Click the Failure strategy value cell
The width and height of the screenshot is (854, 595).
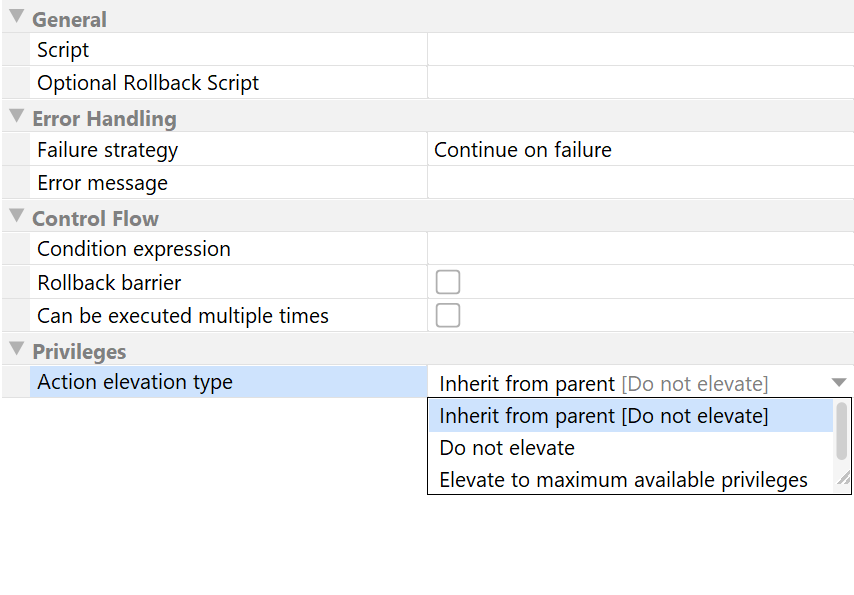coord(640,150)
